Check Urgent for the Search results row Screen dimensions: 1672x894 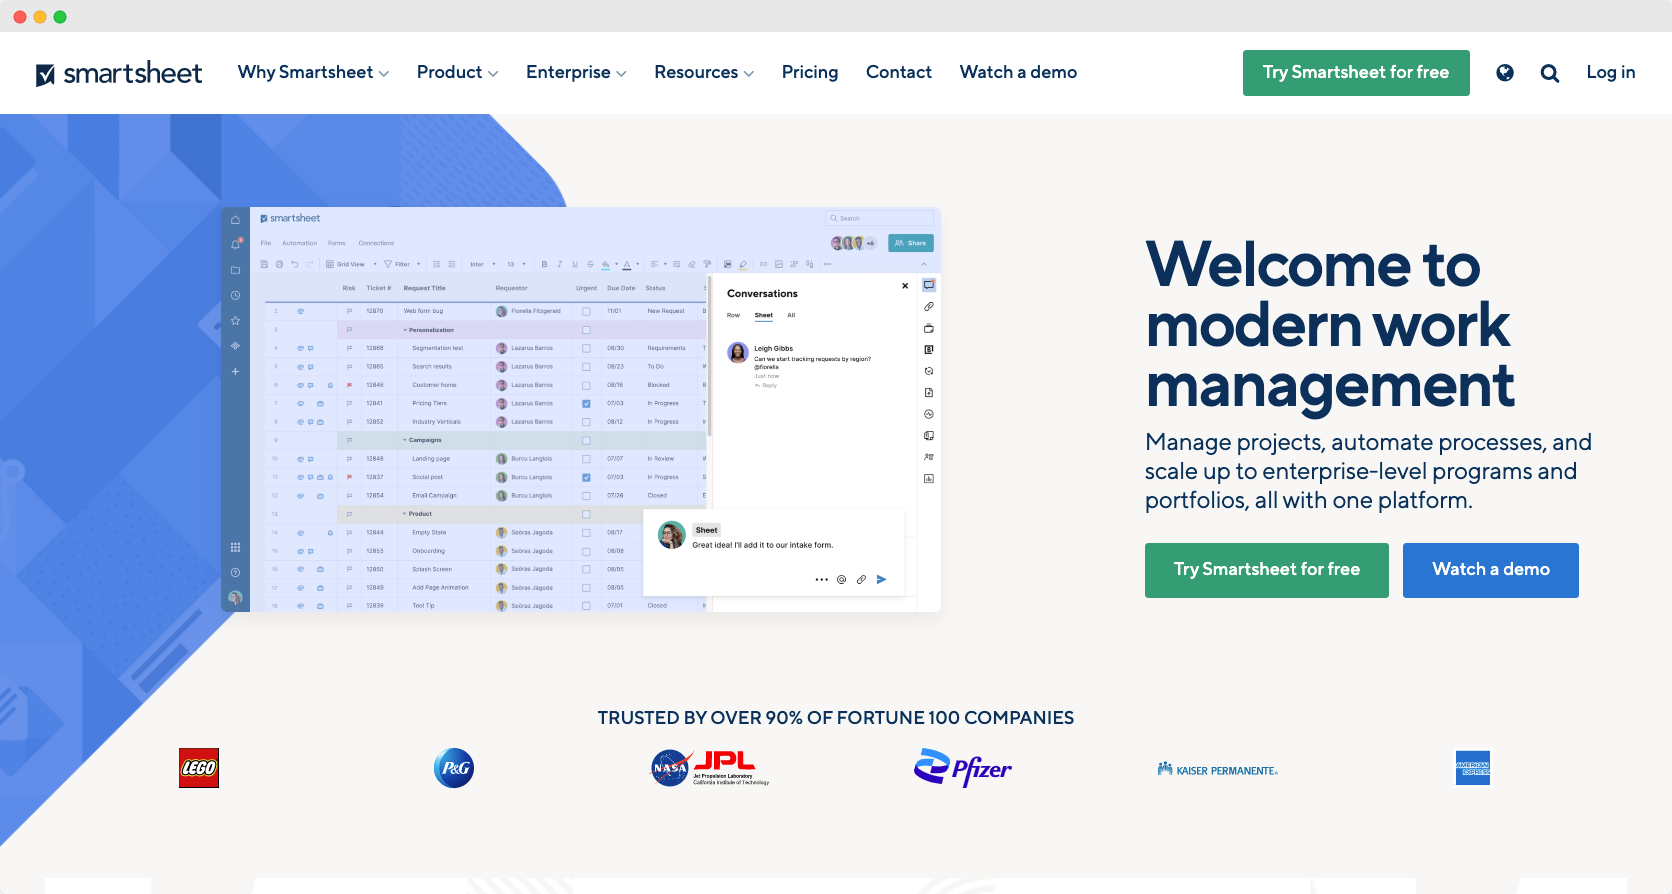pos(586,367)
